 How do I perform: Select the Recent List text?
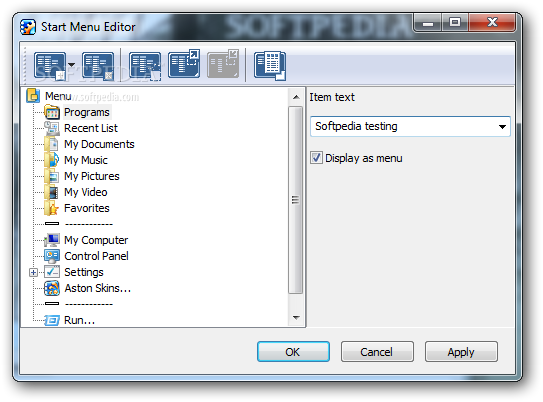[91, 128]
